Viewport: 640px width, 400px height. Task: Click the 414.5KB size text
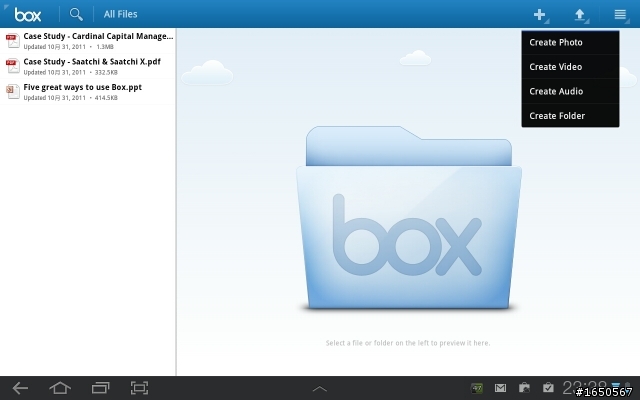(106, 98)
